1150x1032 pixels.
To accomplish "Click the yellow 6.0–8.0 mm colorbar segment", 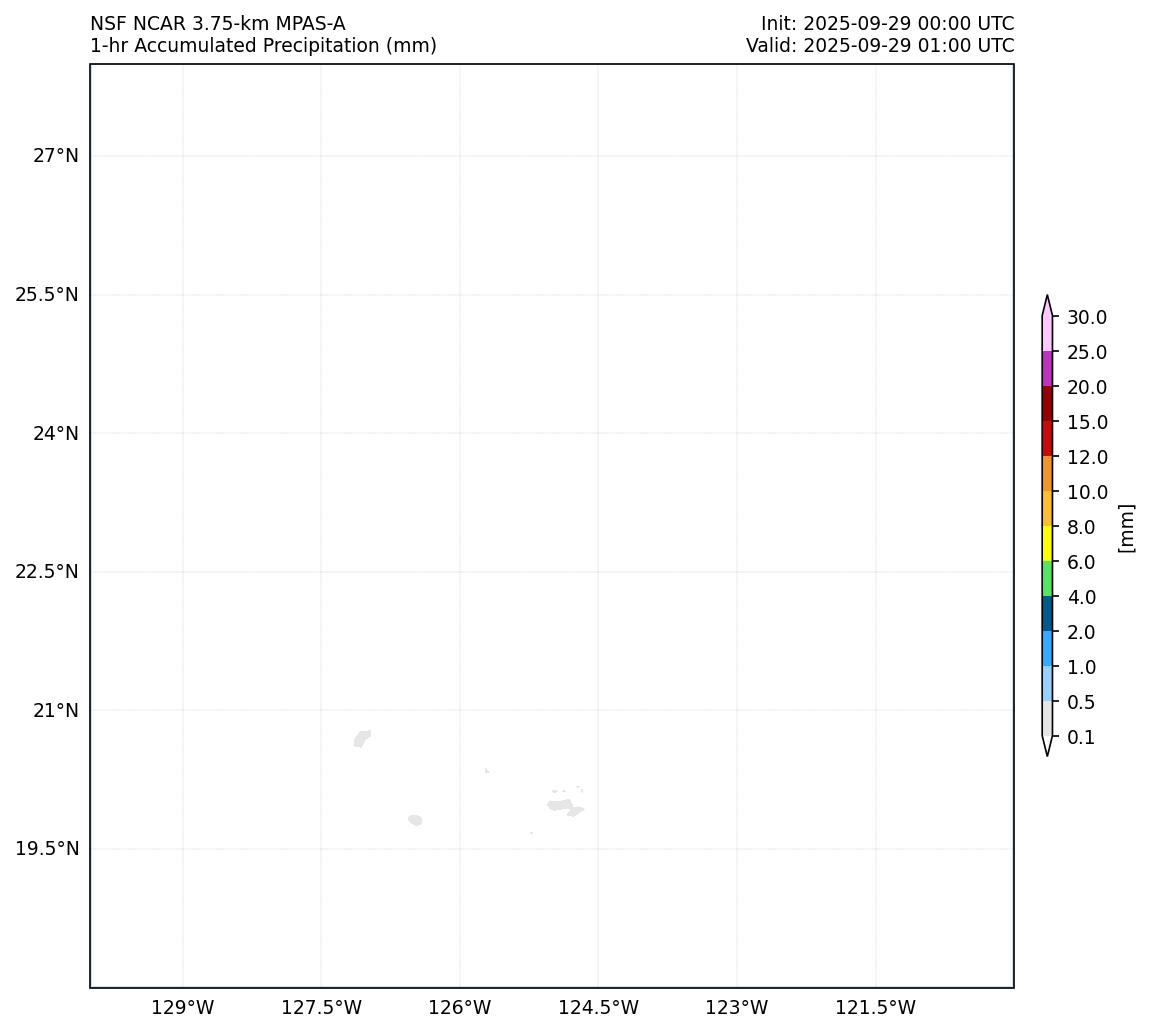I will pos(1047,544).
